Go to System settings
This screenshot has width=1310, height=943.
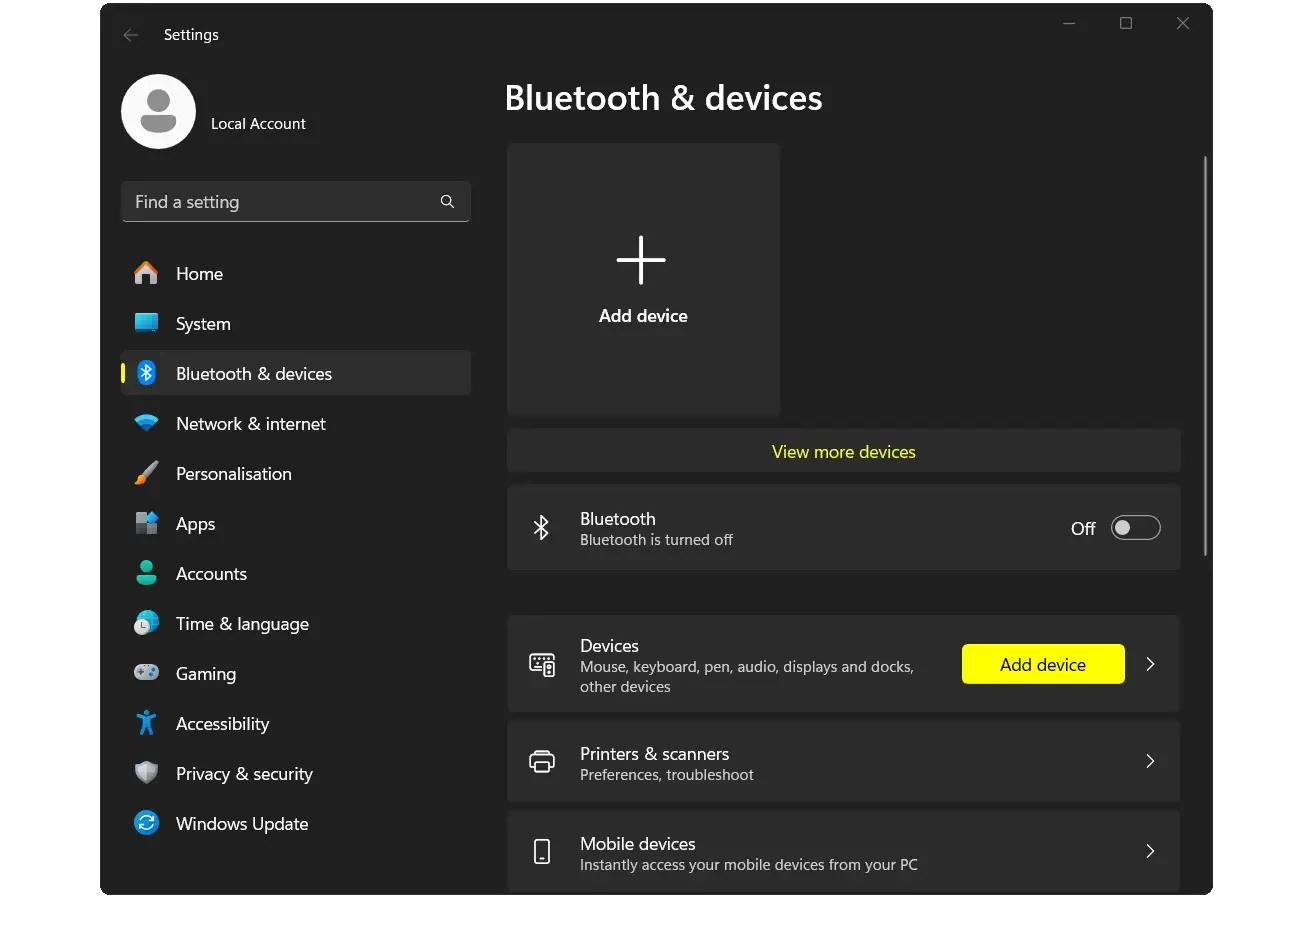pos(296,323)
